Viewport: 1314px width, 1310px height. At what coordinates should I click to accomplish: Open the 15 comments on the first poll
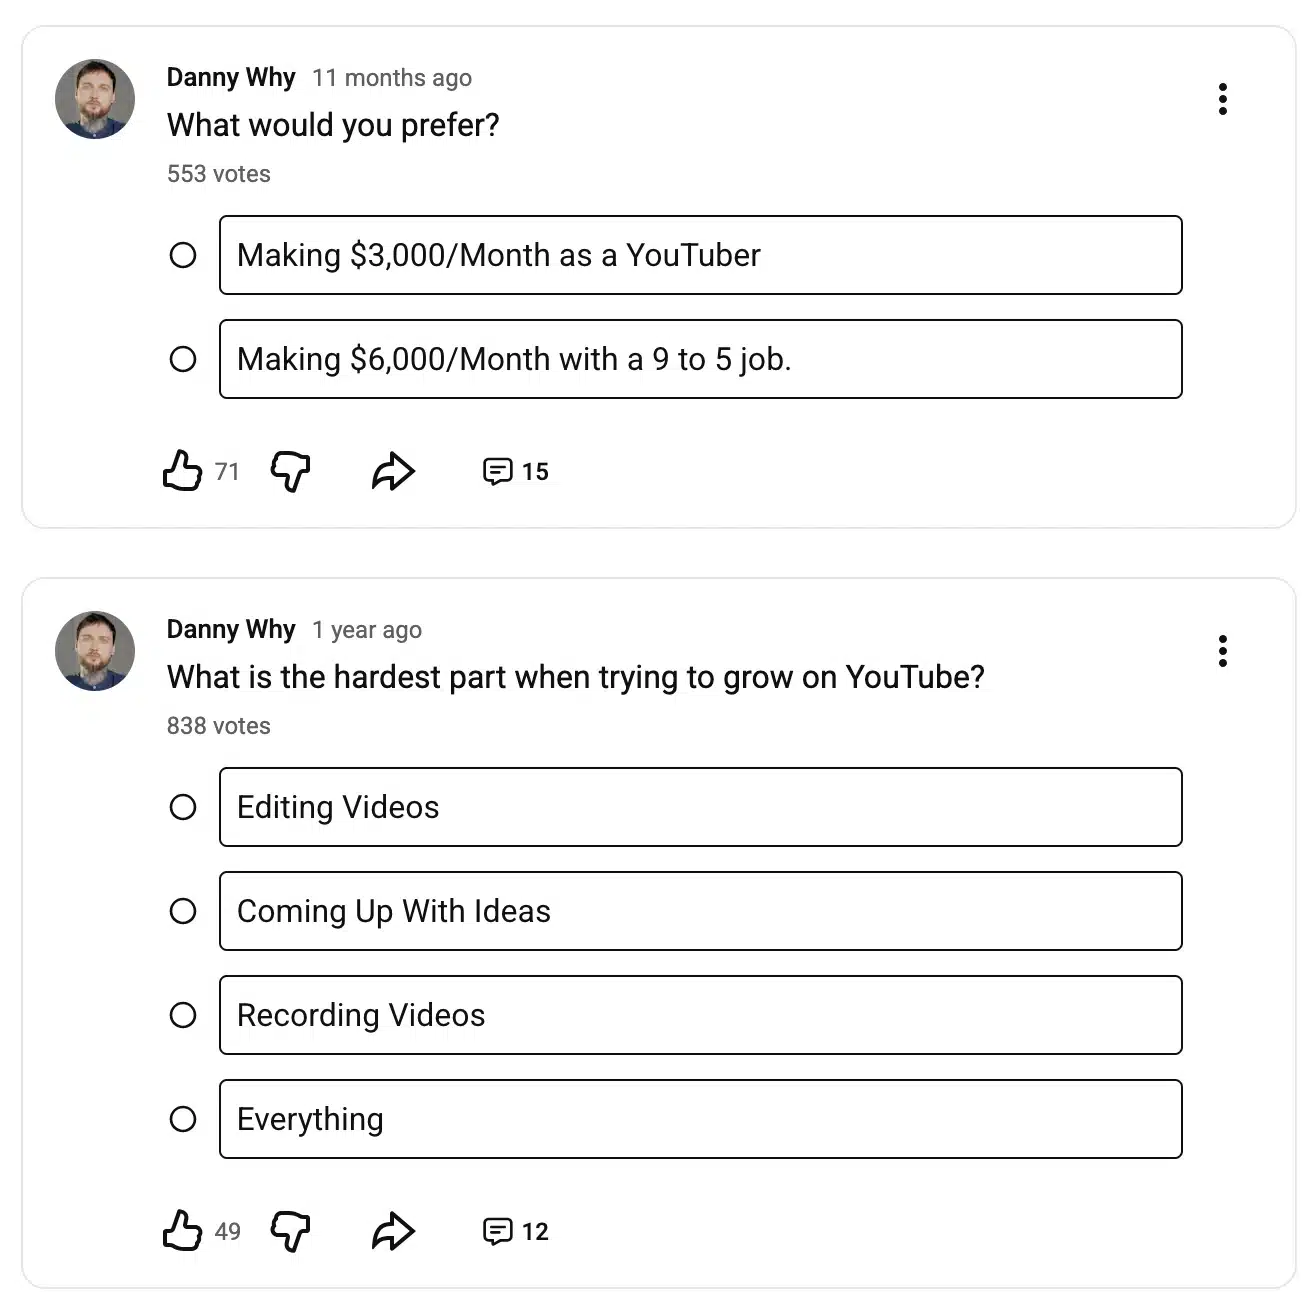tap(513, 471)
